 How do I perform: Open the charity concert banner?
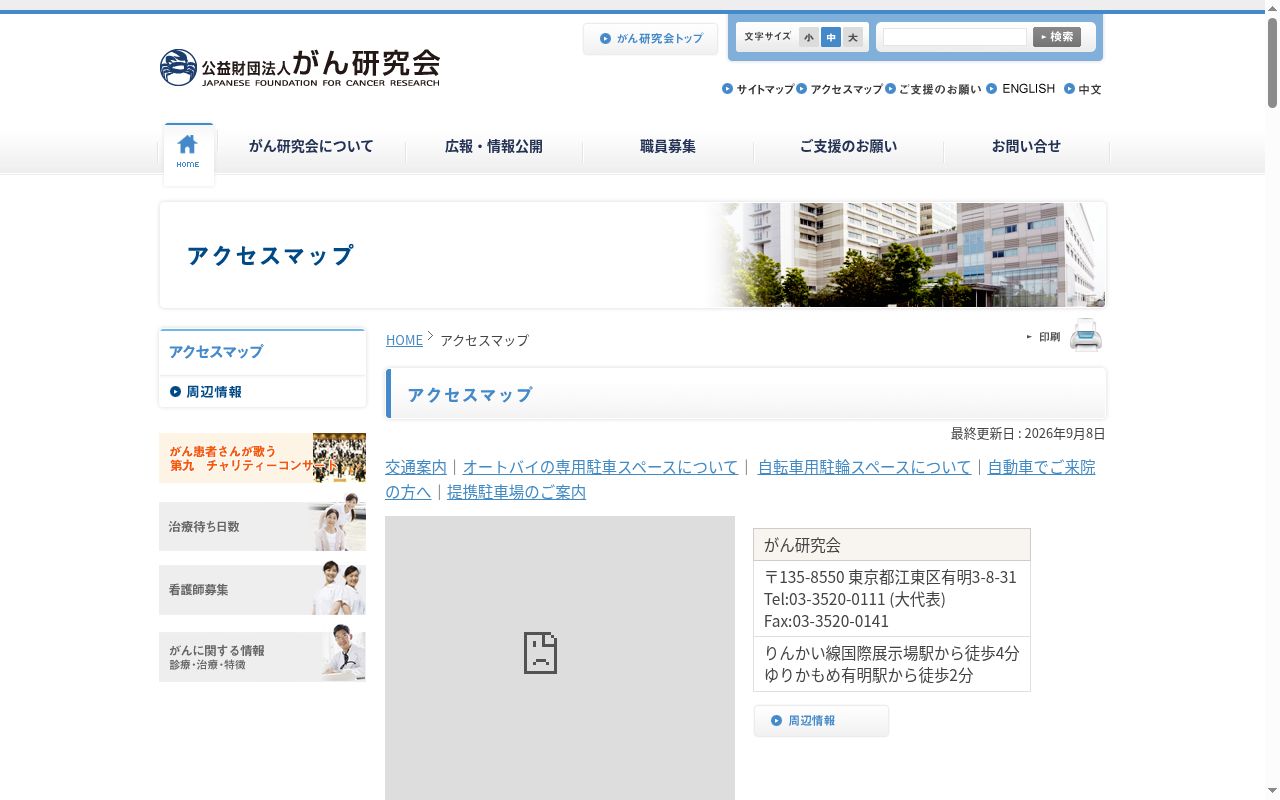coord(262,458)
